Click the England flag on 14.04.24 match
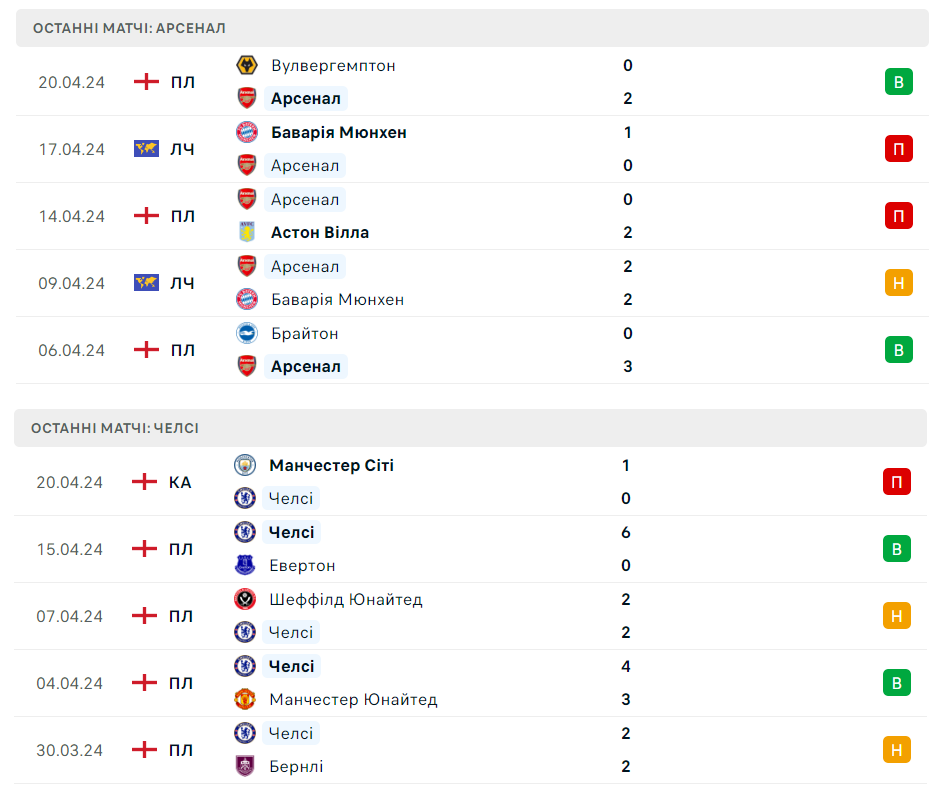This screenshot has height=787, width=940. coord(146,216)
